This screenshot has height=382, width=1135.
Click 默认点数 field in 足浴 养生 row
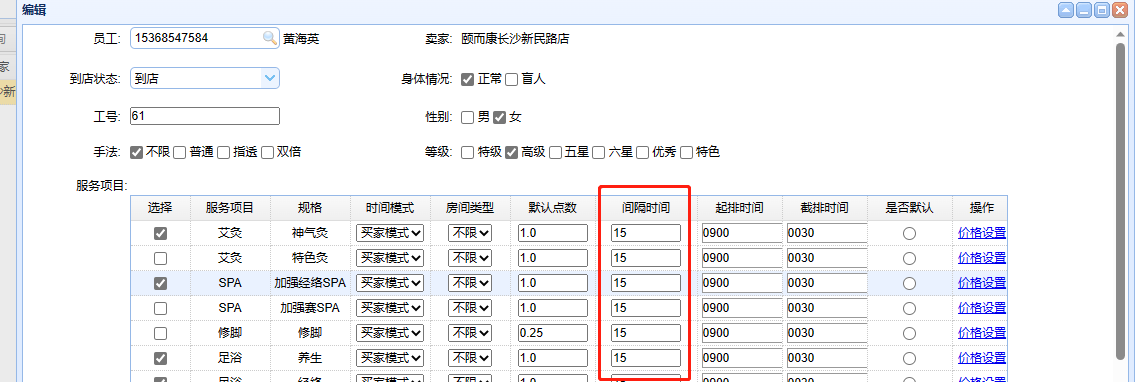553,358
